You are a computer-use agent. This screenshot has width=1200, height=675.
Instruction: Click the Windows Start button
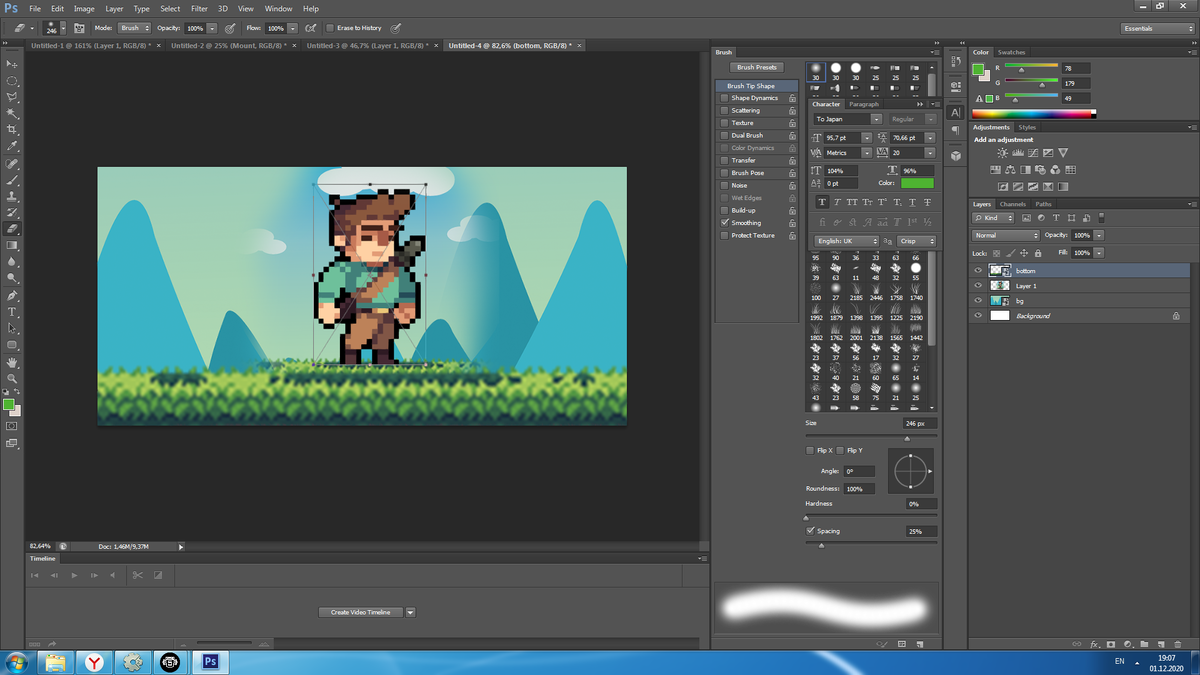coord(17,662)
